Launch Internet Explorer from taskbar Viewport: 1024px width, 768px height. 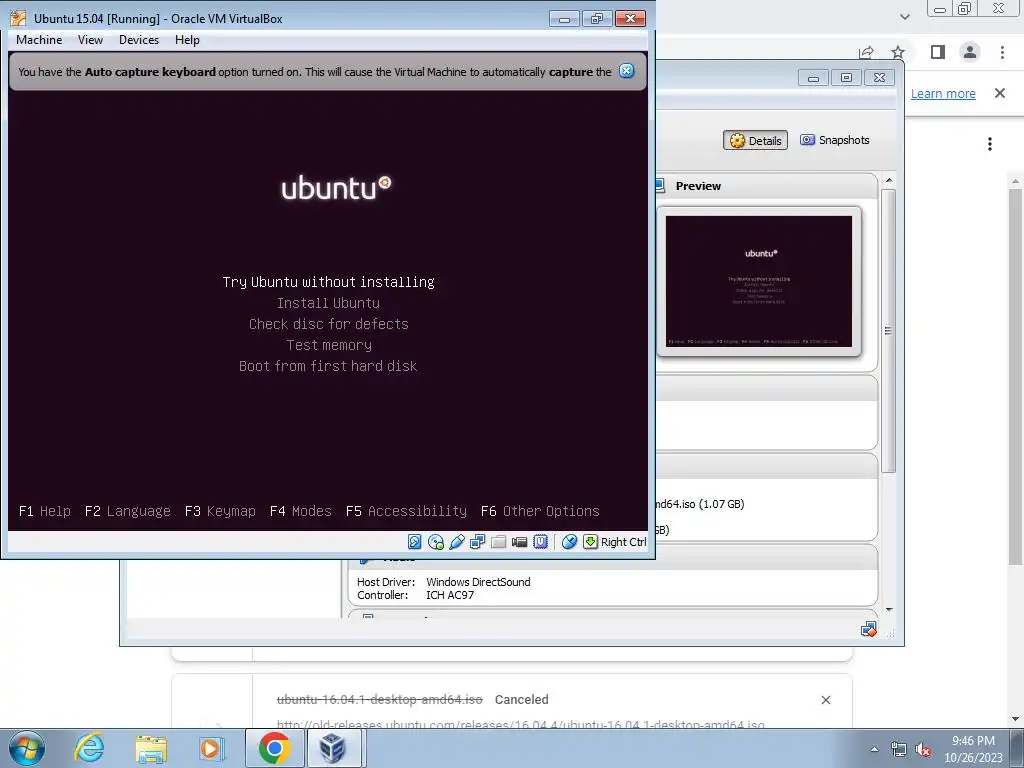tap(89, 748)
